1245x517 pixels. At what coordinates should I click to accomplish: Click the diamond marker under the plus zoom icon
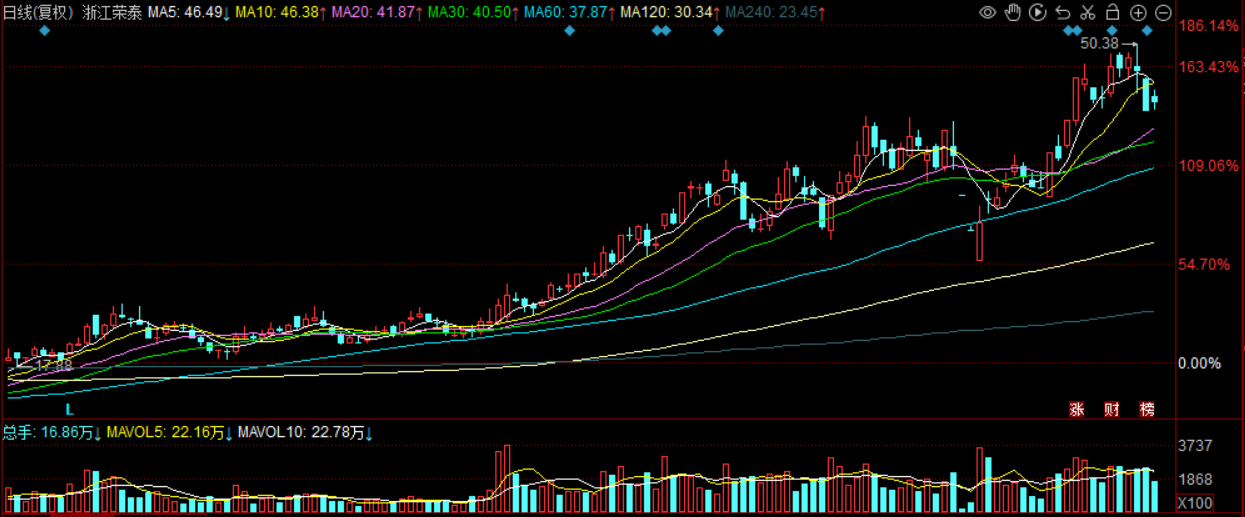pos(1147,32)
